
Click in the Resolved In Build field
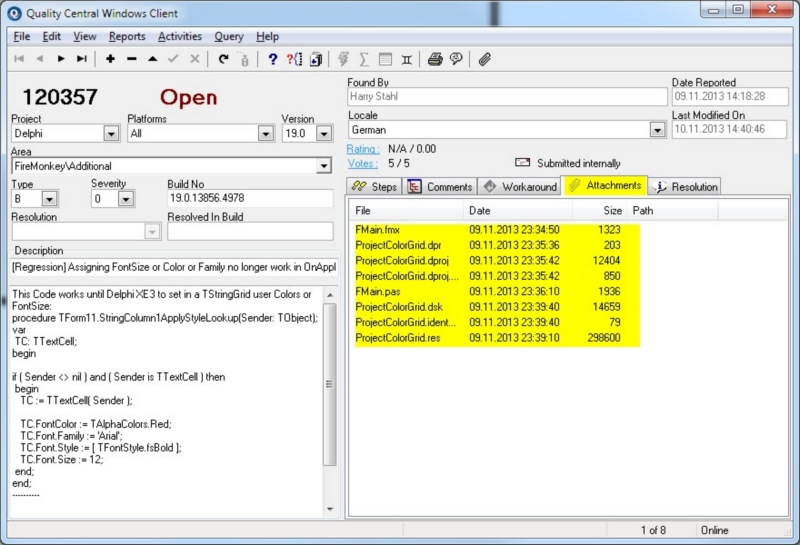click(x=250, y=231)
